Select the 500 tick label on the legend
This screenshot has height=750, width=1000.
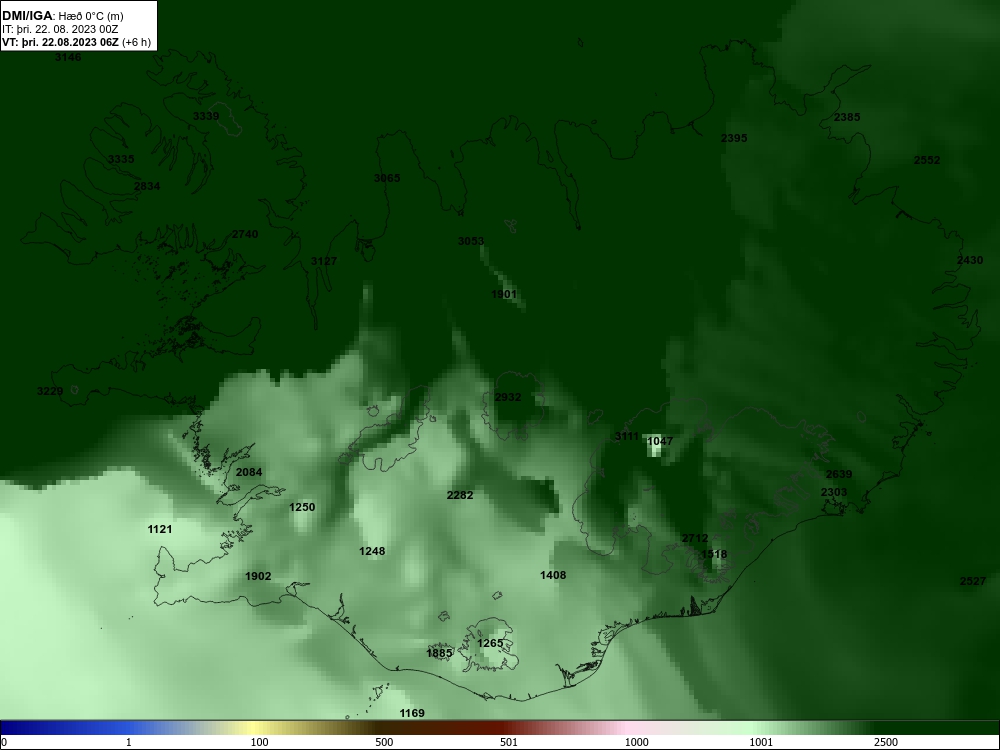[384, 742]
